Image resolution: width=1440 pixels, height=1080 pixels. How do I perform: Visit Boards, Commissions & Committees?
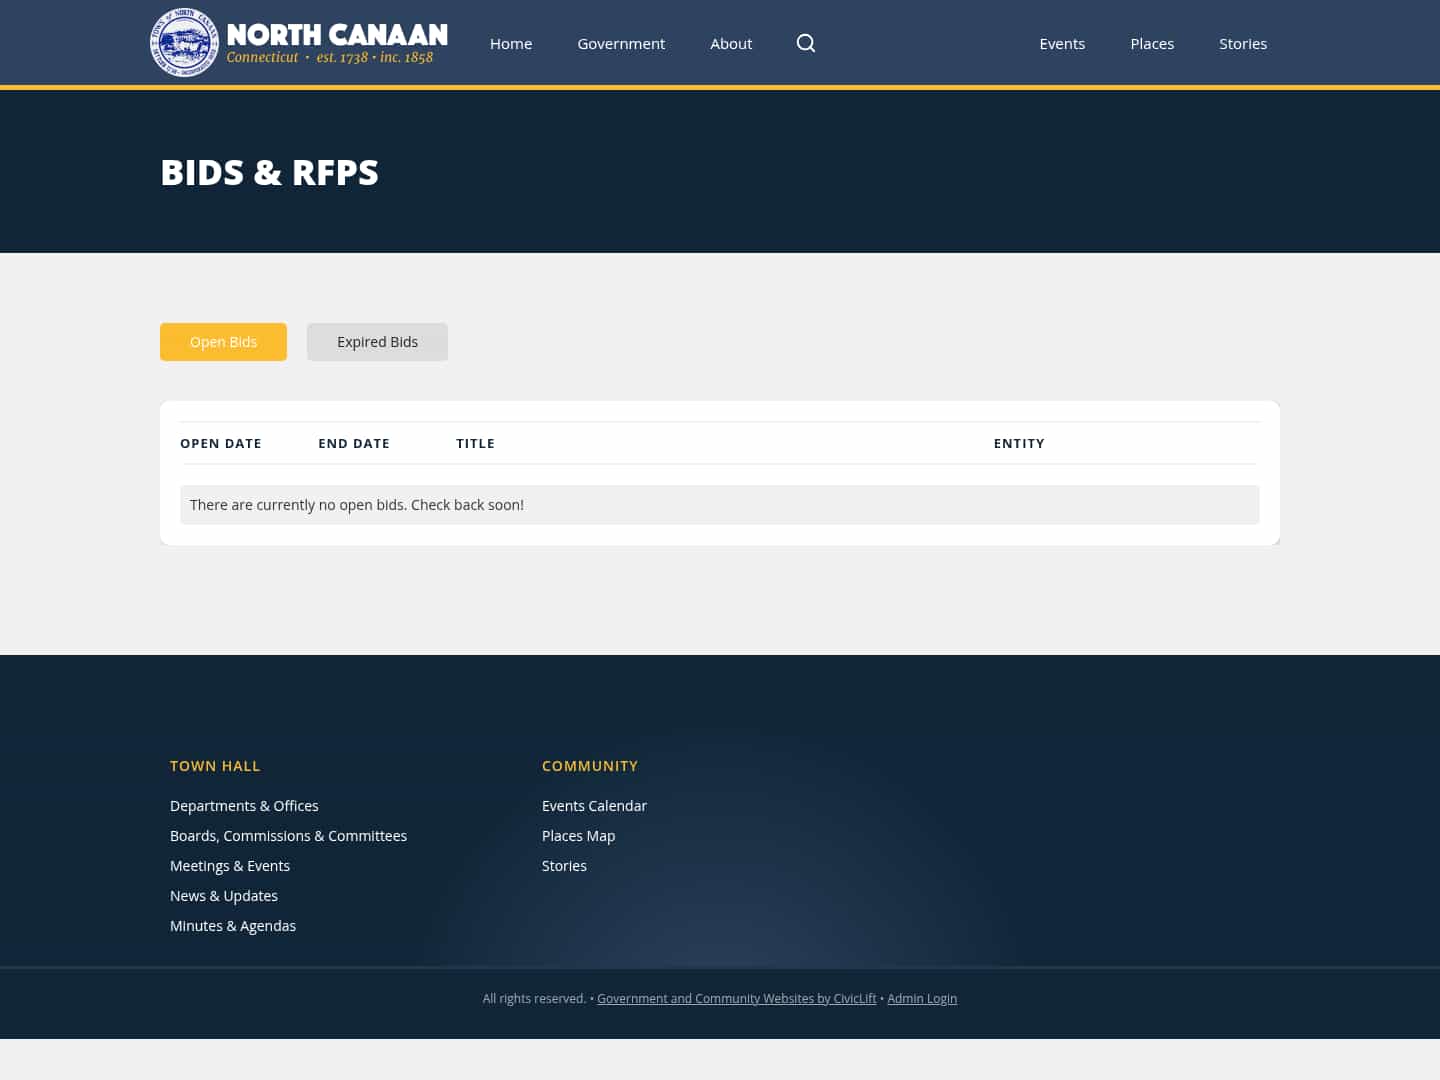289,835
